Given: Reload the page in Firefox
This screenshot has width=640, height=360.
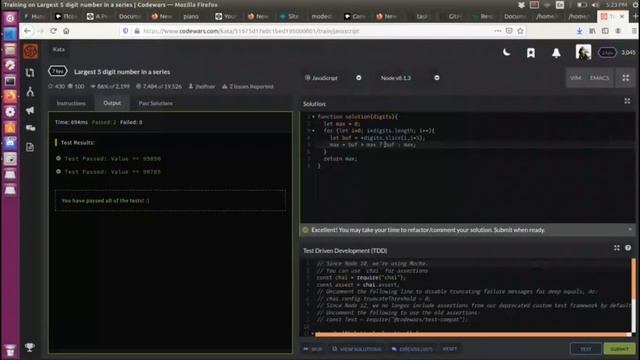Looking at the screenshot, I should point(53,31).
